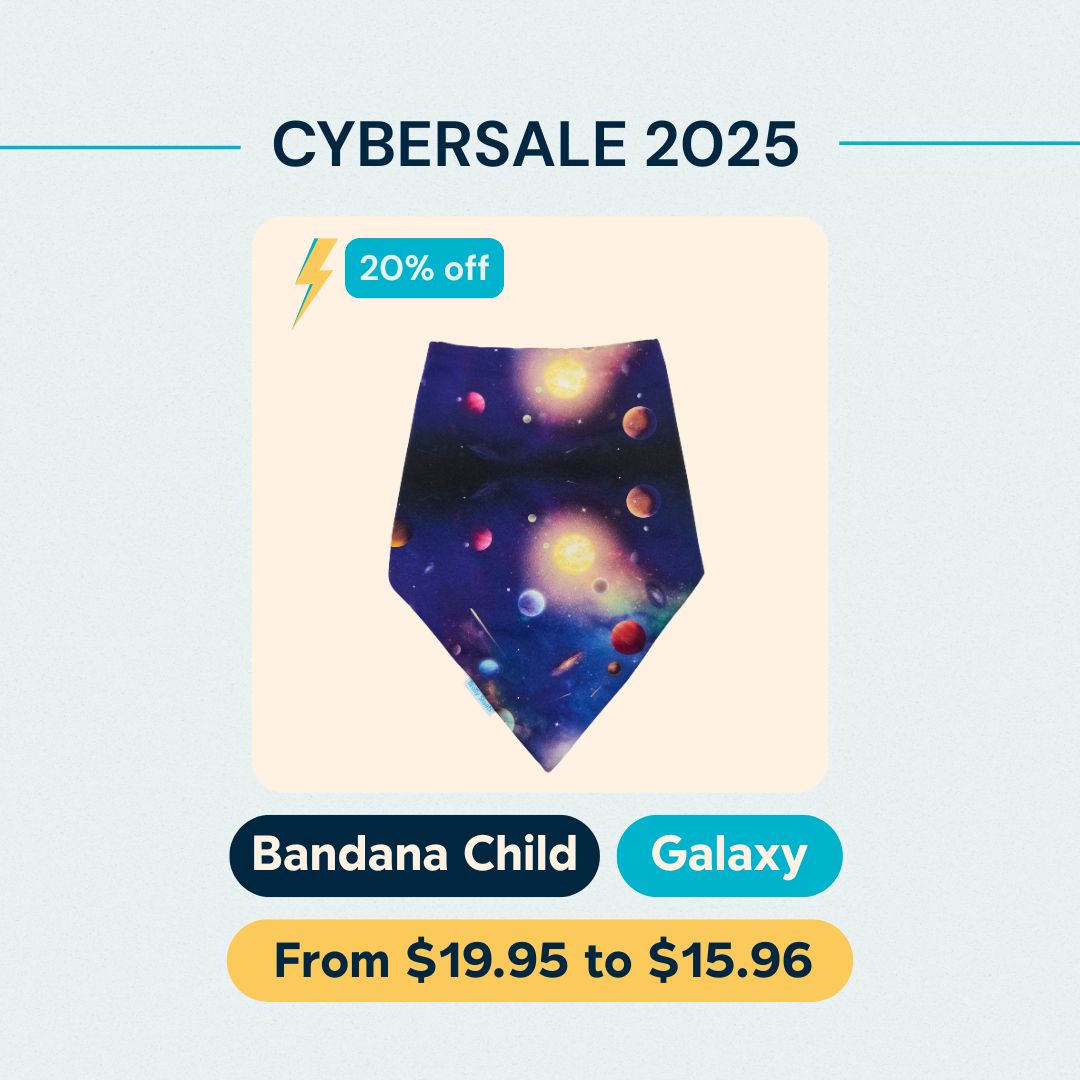
Task: Select the teal "Galaxy" label
Action: (729, 856)
